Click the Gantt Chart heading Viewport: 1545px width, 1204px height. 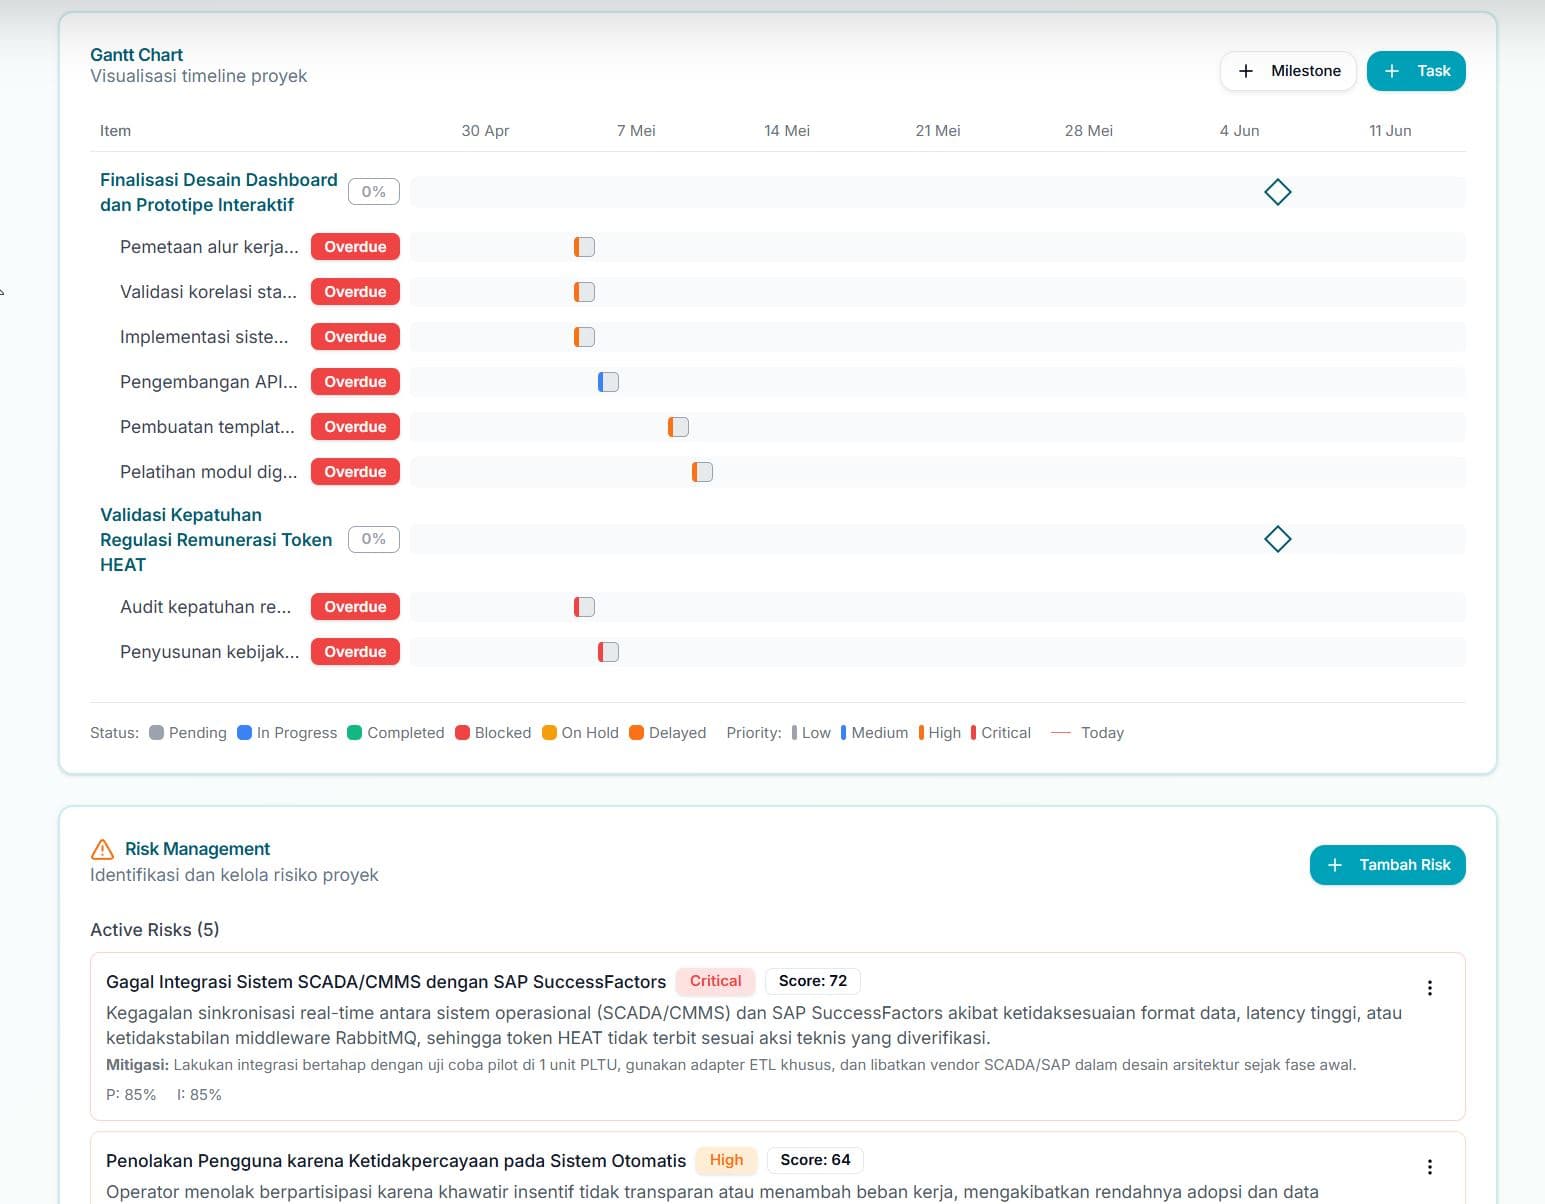tap(137, 55)
